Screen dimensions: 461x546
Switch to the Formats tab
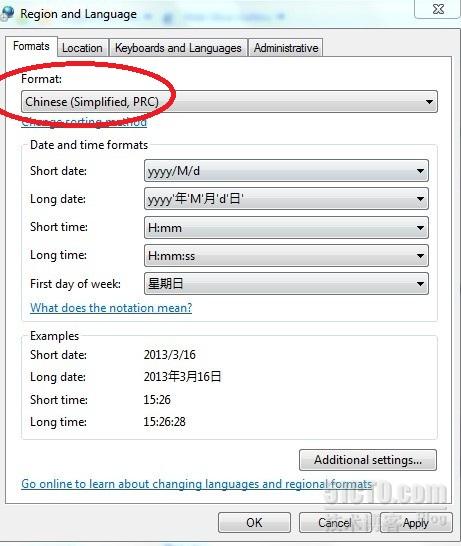(31, 46)
